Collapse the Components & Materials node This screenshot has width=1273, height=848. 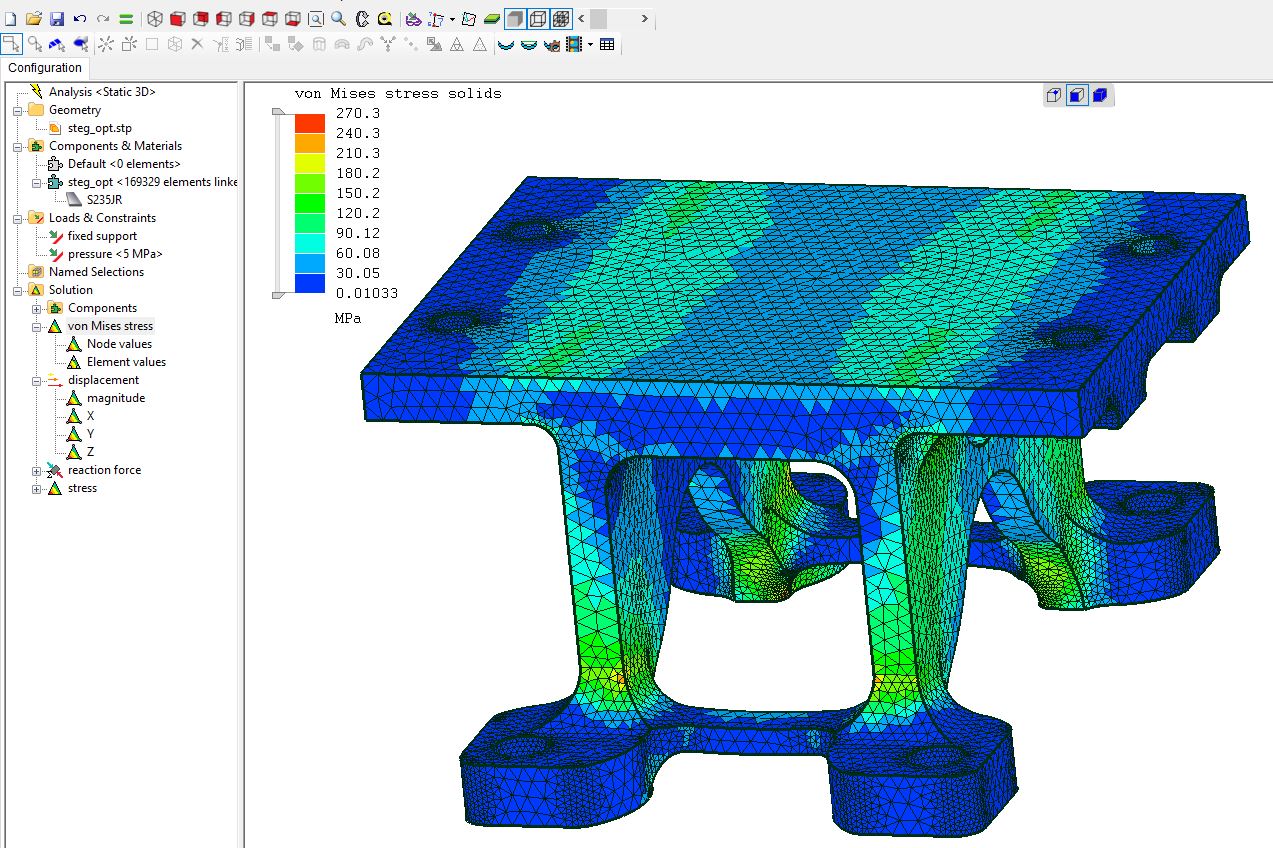(x=18, y=146)
